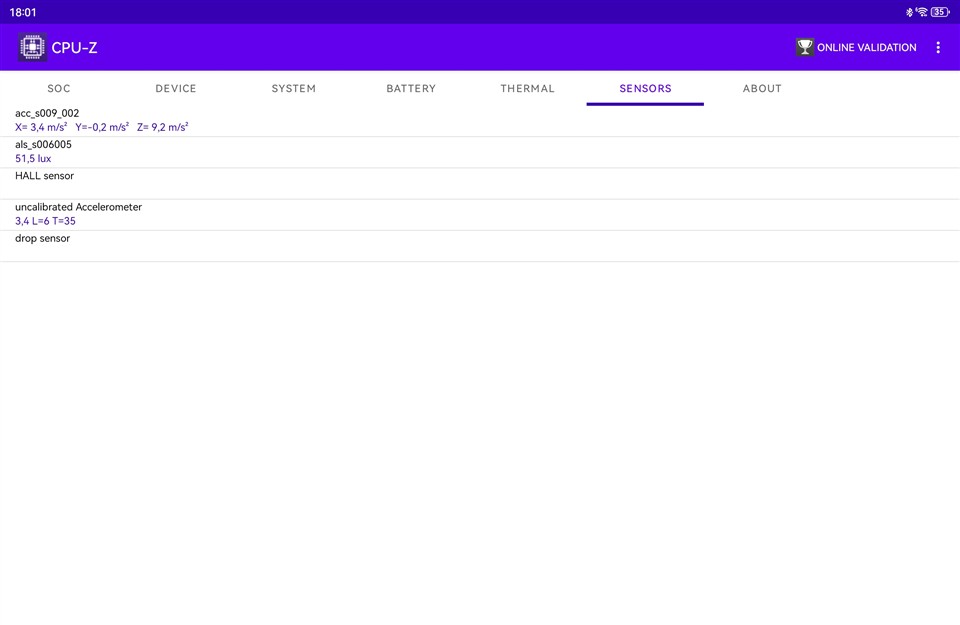Tap the Wi-Fi status icon
The image size is (960, 625).
pyautogui.click(x=922, y=12)
